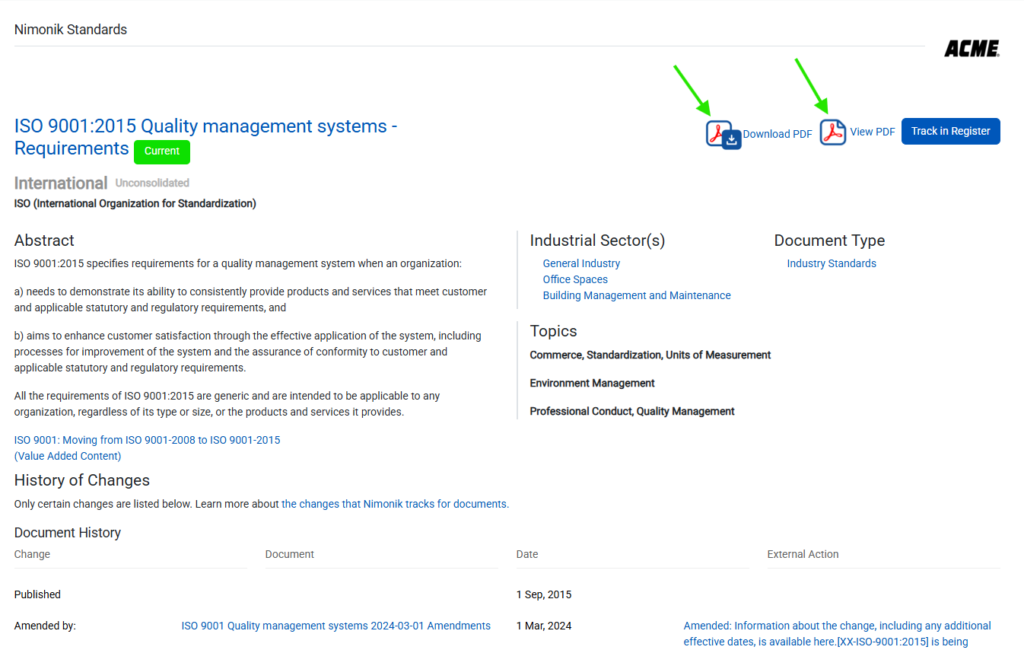Click the Topics heading
This screenshot has height=650, width=1024.
tap(553, 331)
